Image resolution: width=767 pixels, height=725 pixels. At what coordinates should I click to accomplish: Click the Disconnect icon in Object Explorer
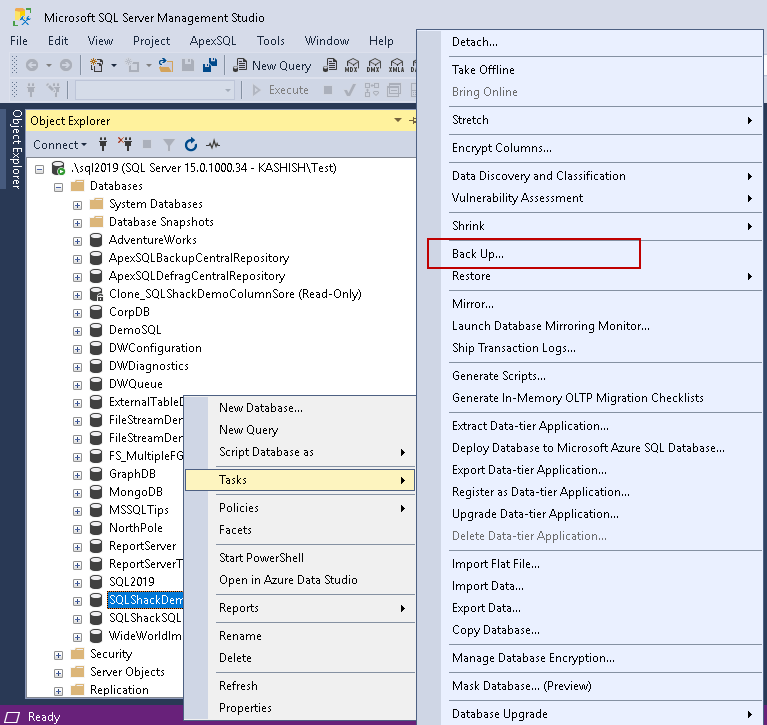click(125, 143)
